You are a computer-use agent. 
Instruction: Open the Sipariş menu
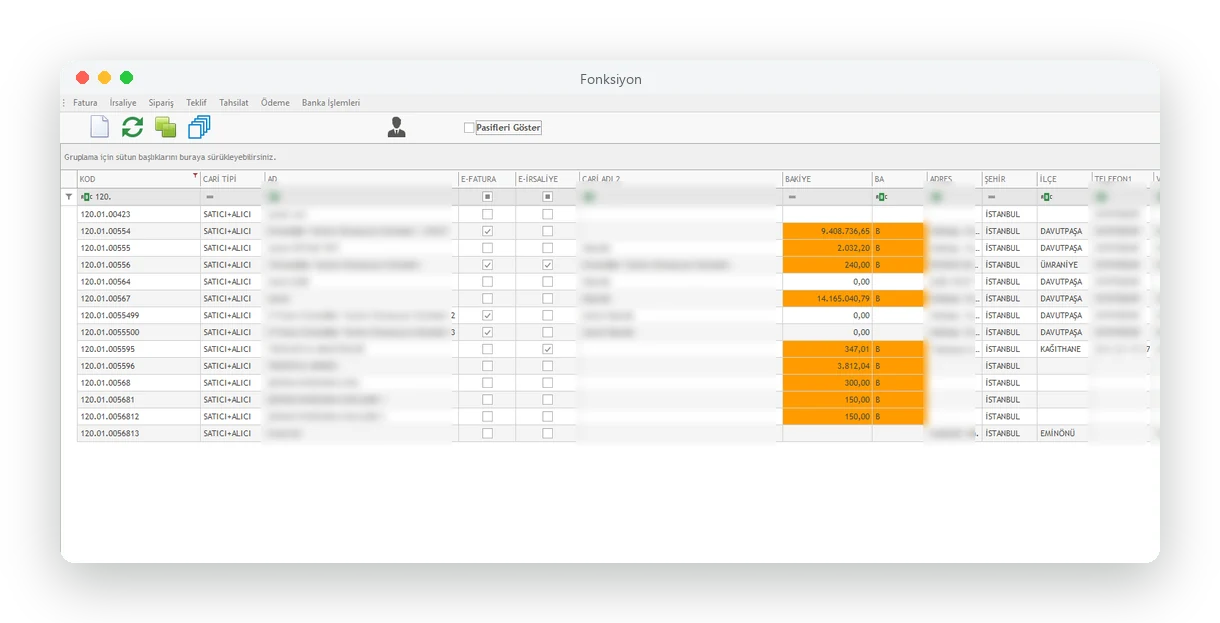(161, 103)
